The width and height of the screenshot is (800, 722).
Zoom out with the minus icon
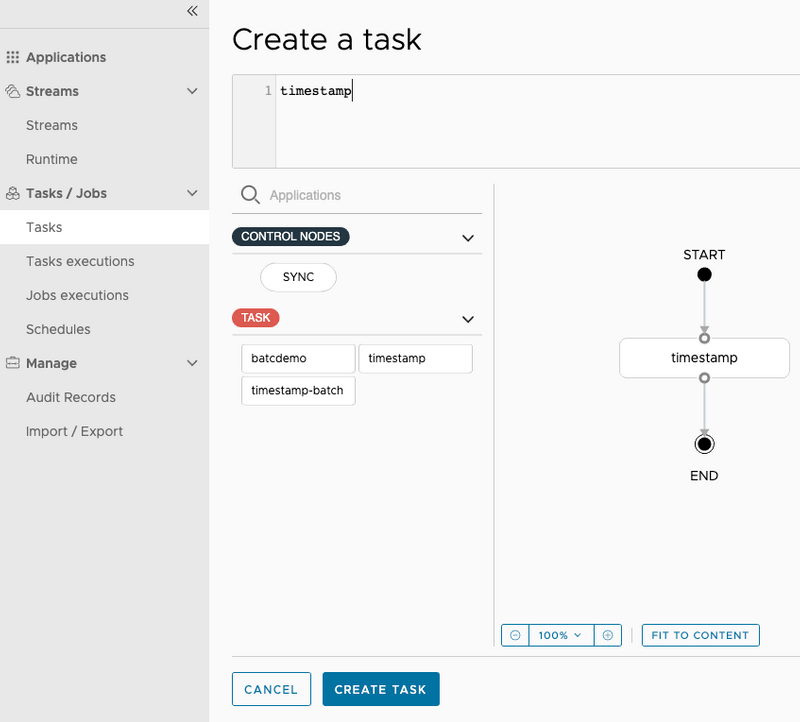pos(515,635)
